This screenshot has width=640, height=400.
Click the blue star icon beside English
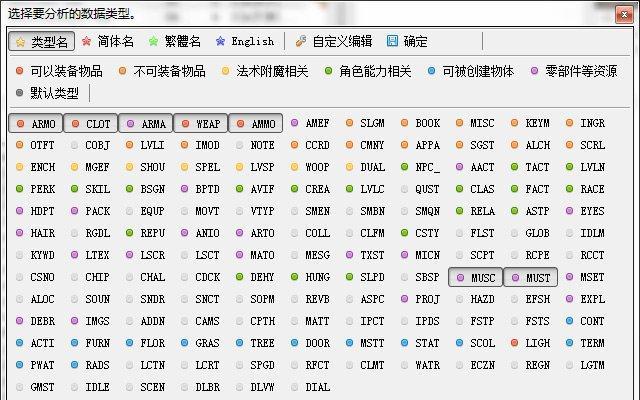click(x=220, y=41)
